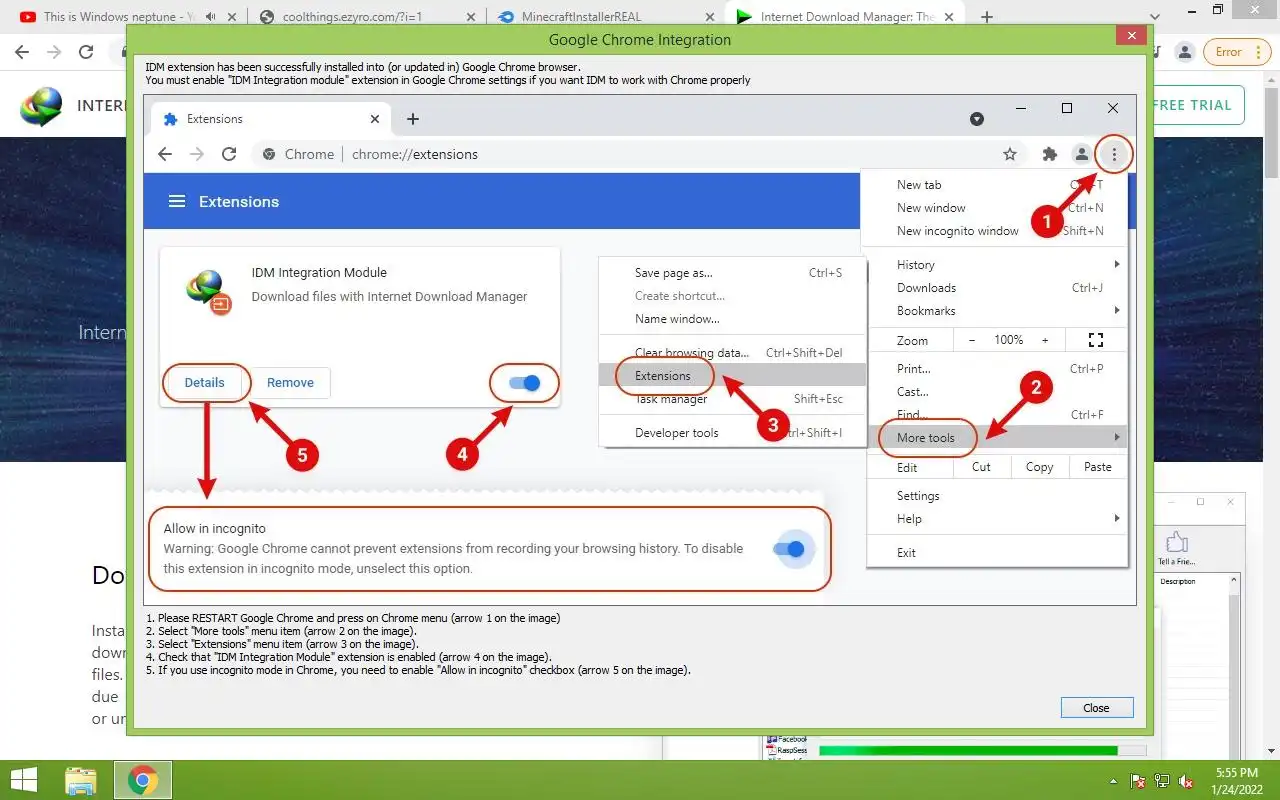
Task: Click the fullscreen icon in the Zoom row
Action: pos(1095,340)
